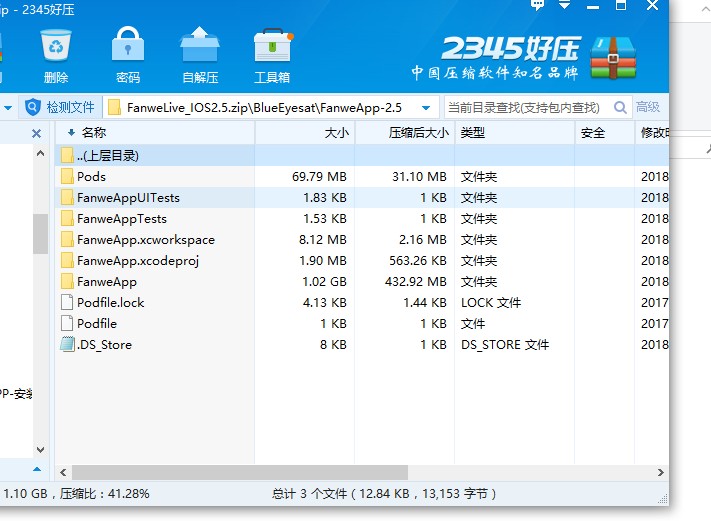
Task: Select the Podfile file icon
Action: 67,323
